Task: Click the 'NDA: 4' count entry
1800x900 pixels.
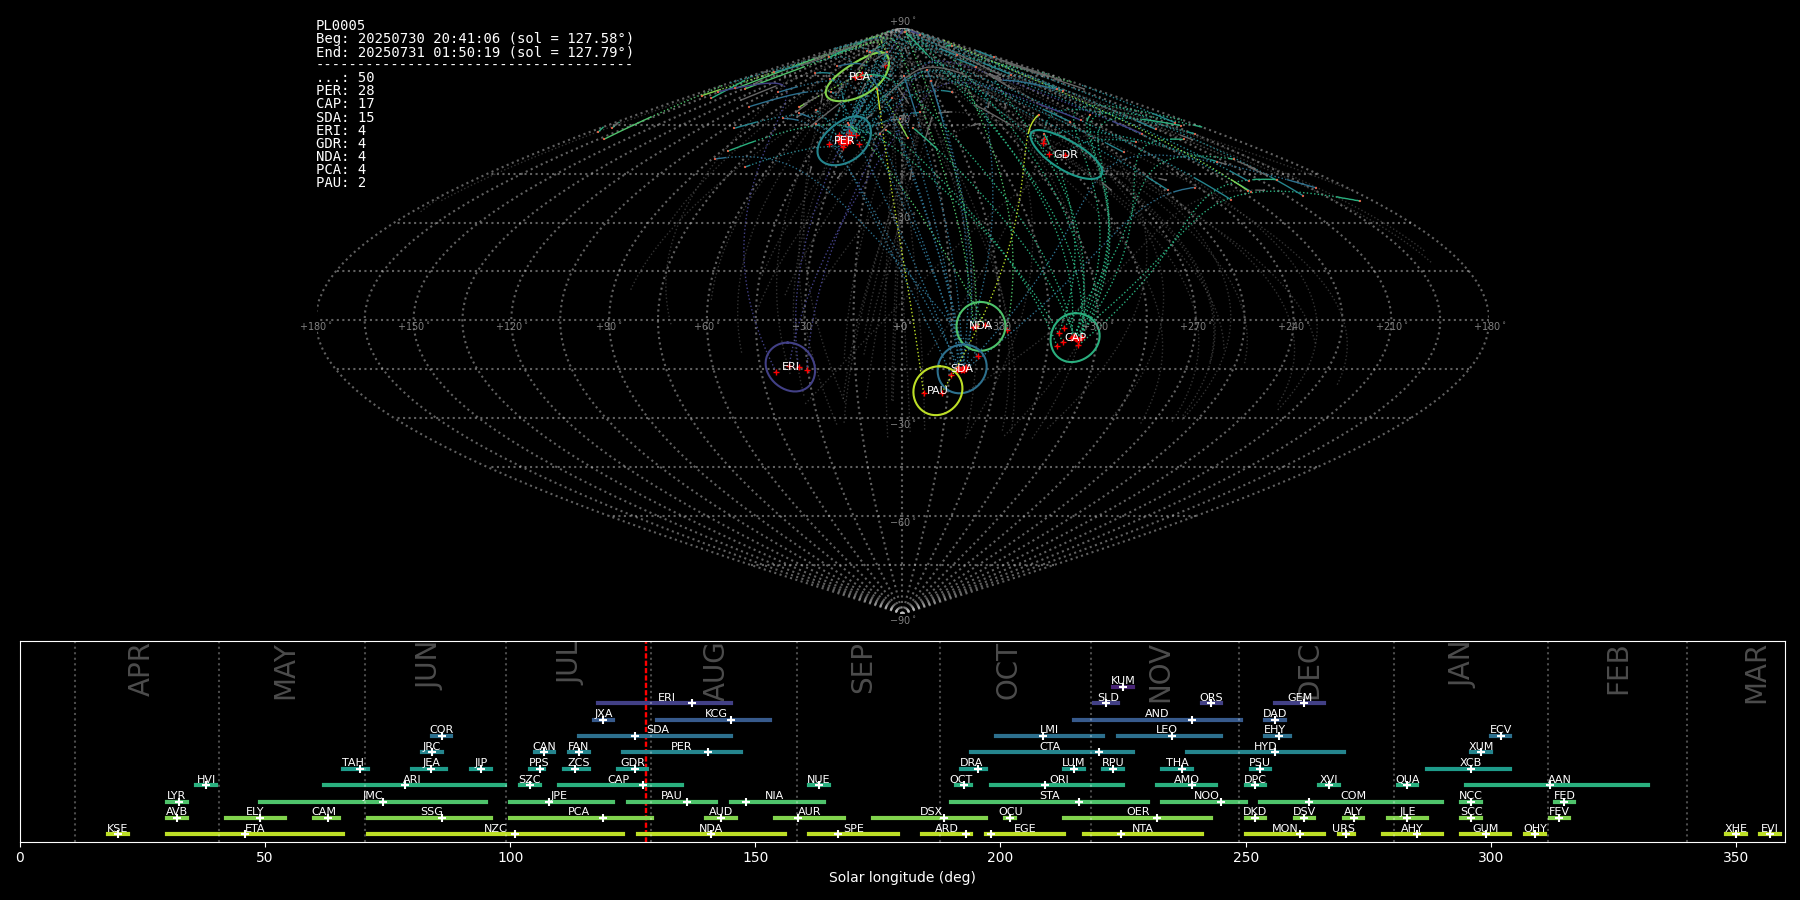Action: (x=341, y=157)
